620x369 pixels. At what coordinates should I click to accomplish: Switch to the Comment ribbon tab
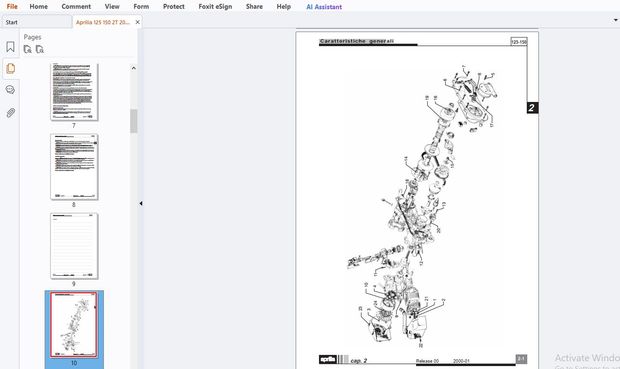click(76, 6)
